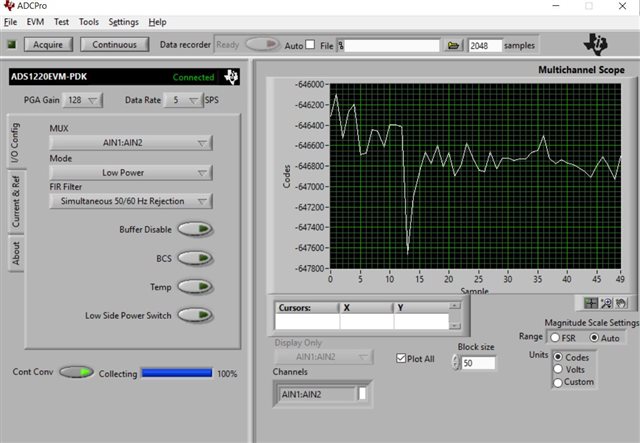The width and height of the screenshot is (640, 443).
Task: Click the 100% progress label
Action: click(227, 374)
